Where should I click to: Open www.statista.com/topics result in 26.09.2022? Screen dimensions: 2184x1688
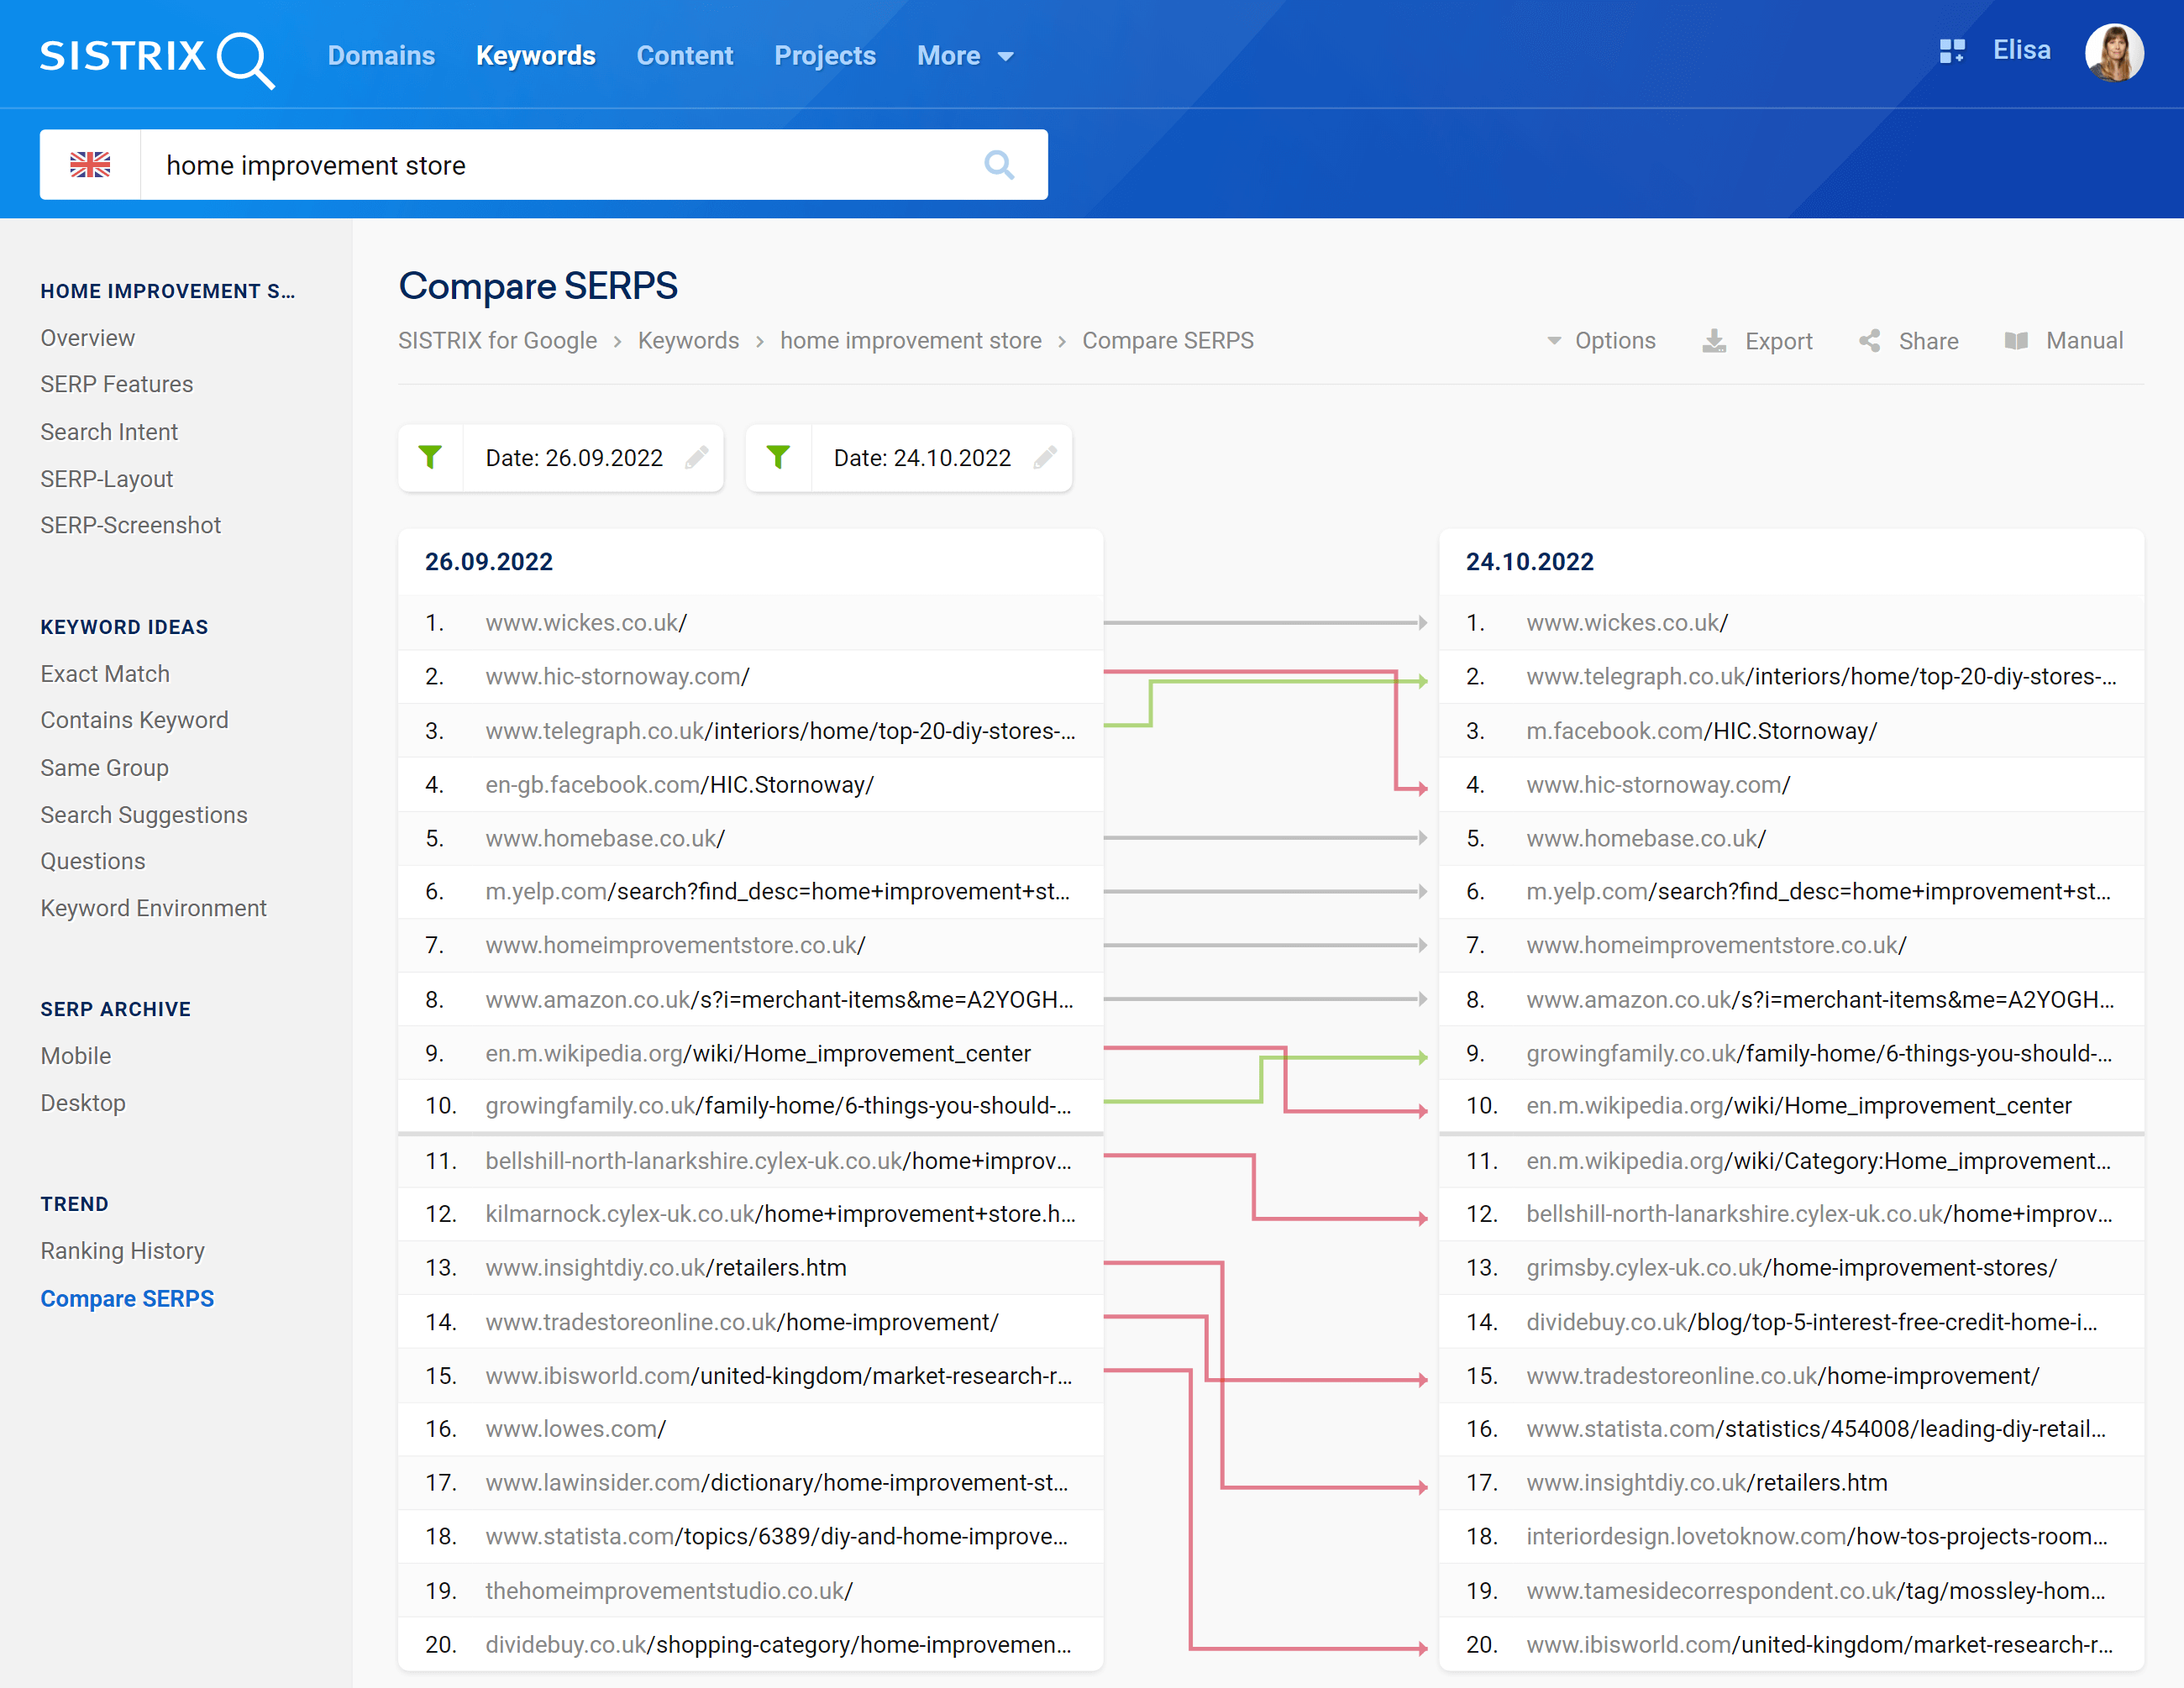(x=777, y=1537)
